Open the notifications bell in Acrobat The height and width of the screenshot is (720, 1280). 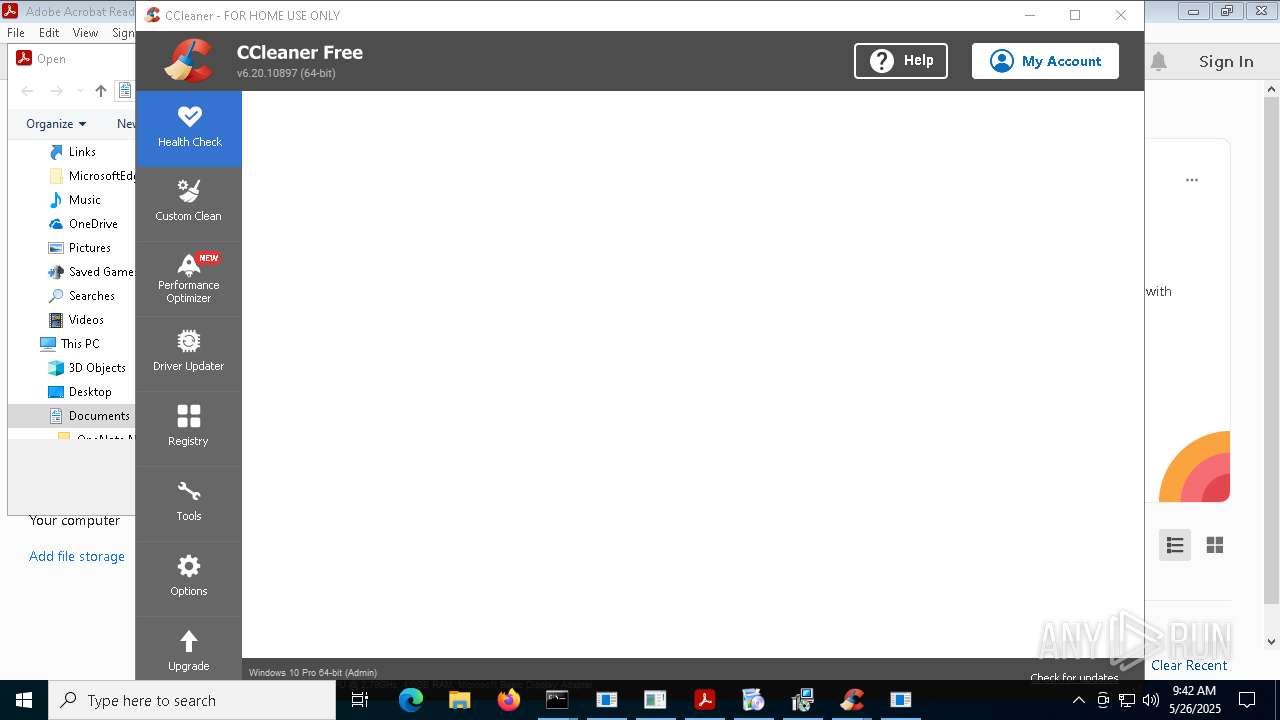1158,61
